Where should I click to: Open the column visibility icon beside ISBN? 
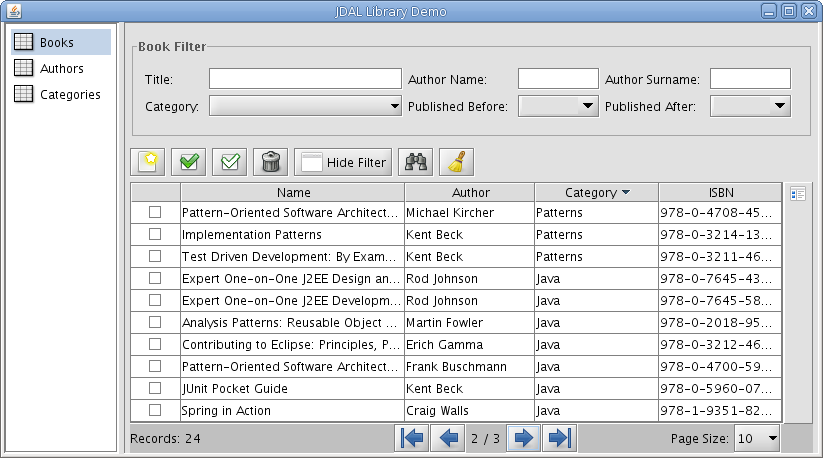click(x=797, y=194)
